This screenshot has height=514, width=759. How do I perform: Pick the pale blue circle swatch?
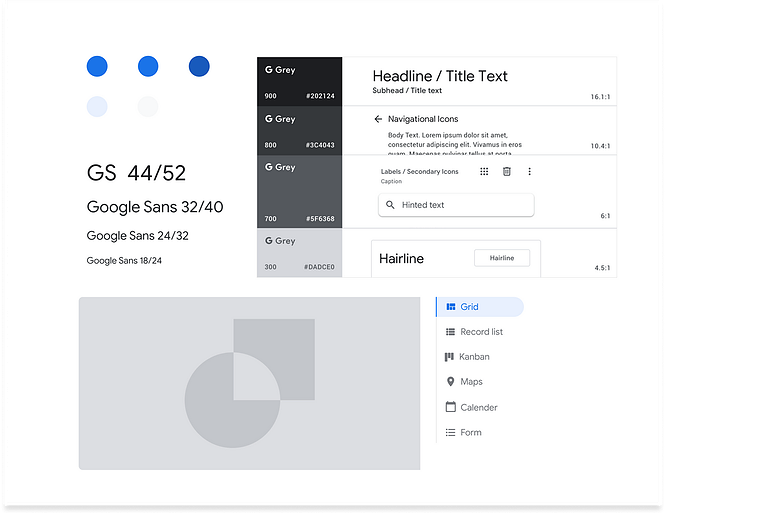97,106
